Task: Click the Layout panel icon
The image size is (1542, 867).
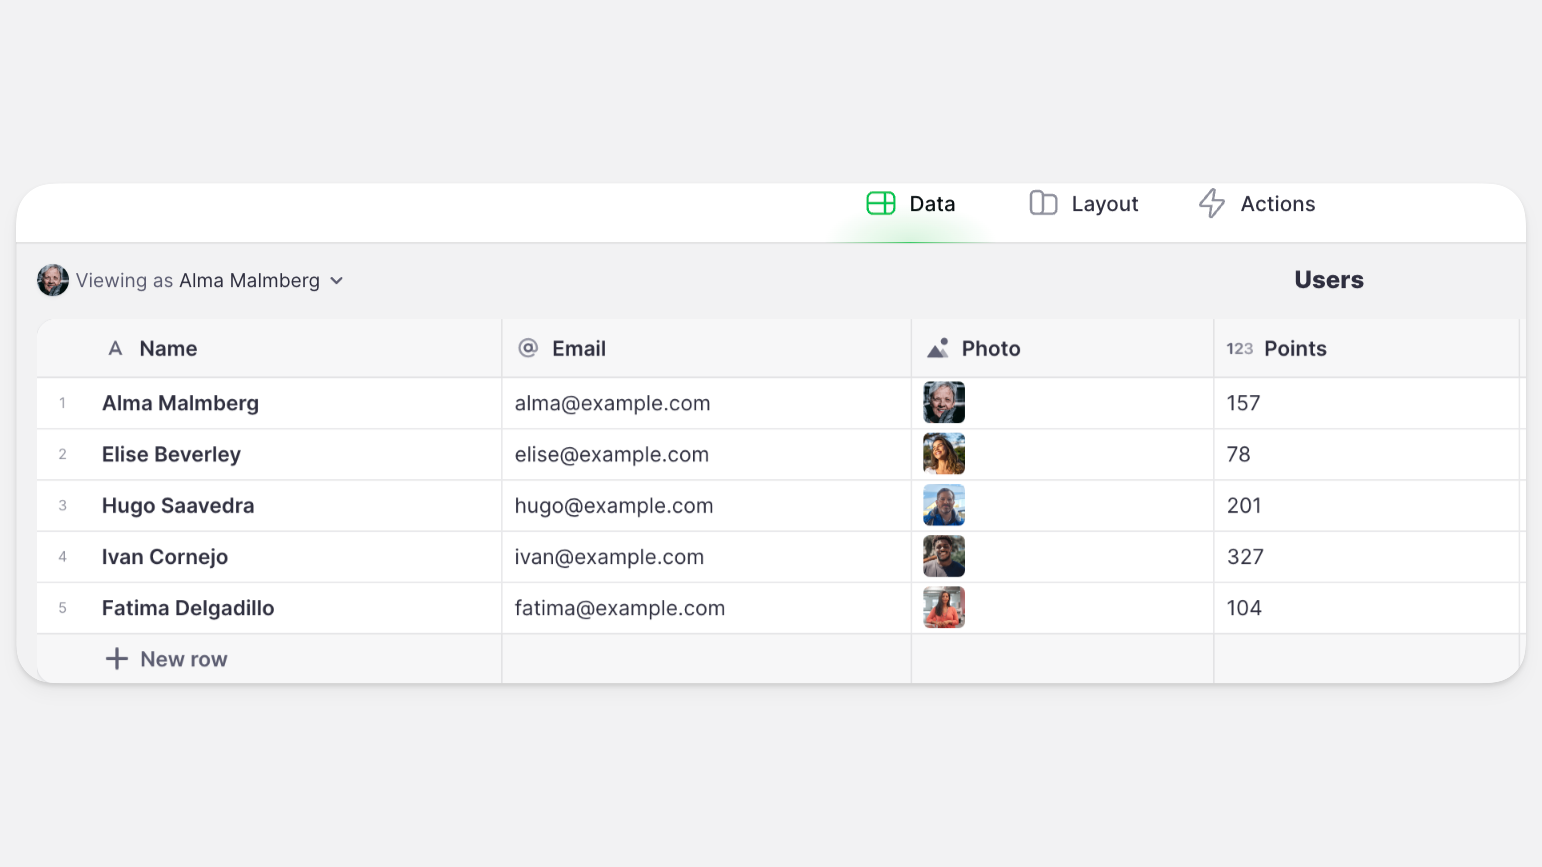Action: click(x=1043, y=204)
